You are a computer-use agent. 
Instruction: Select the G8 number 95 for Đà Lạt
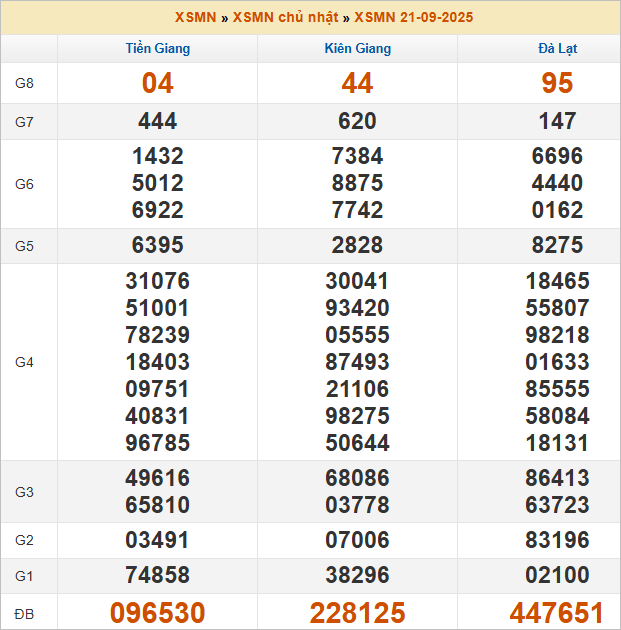[x=557, y=84]
